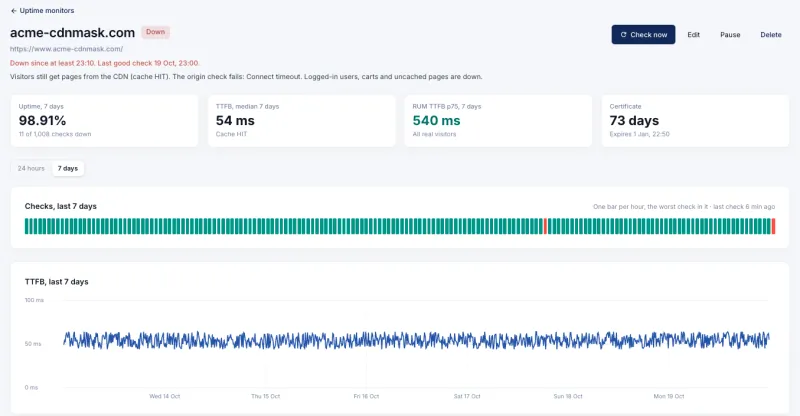Click the refresh icon inside Check now
Viewport: 800px width, 416px height.
point(623,35)
